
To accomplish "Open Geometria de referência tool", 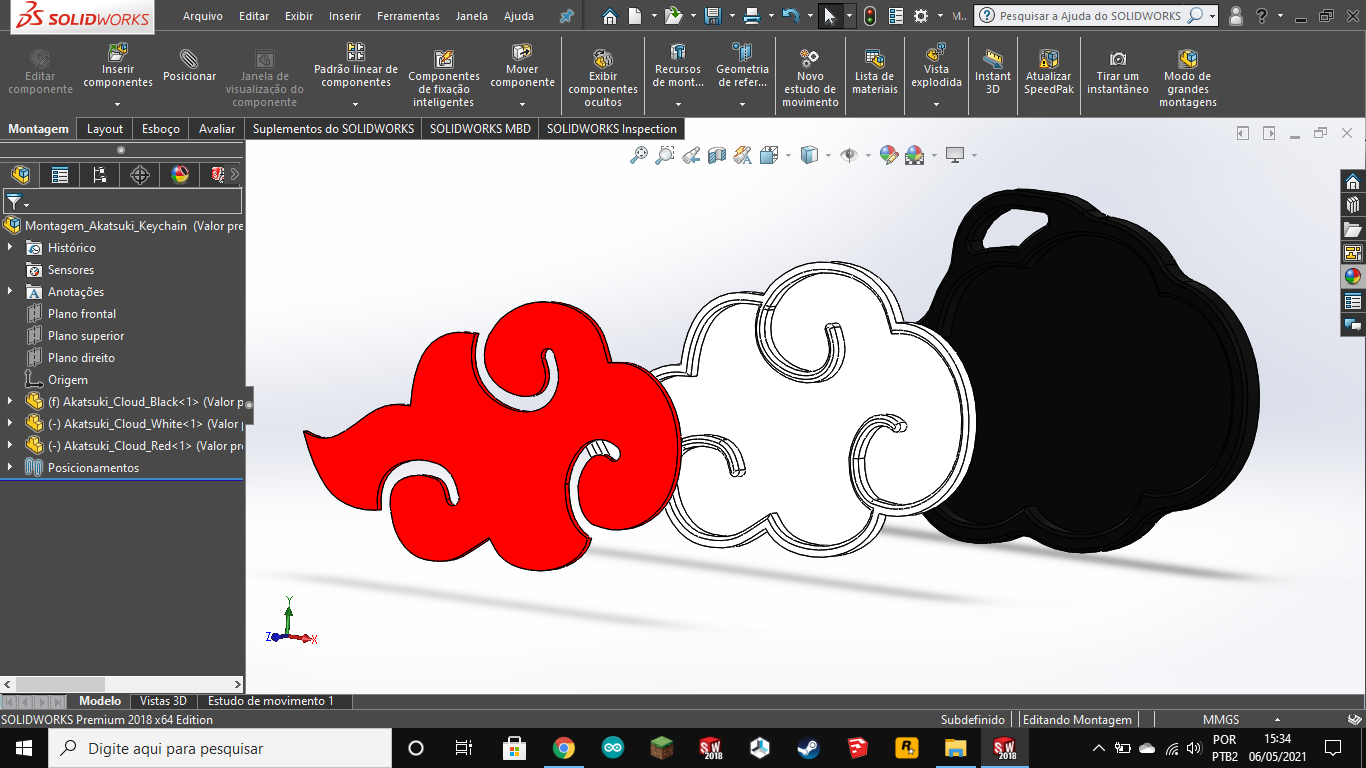I will (x=742, y=66).
